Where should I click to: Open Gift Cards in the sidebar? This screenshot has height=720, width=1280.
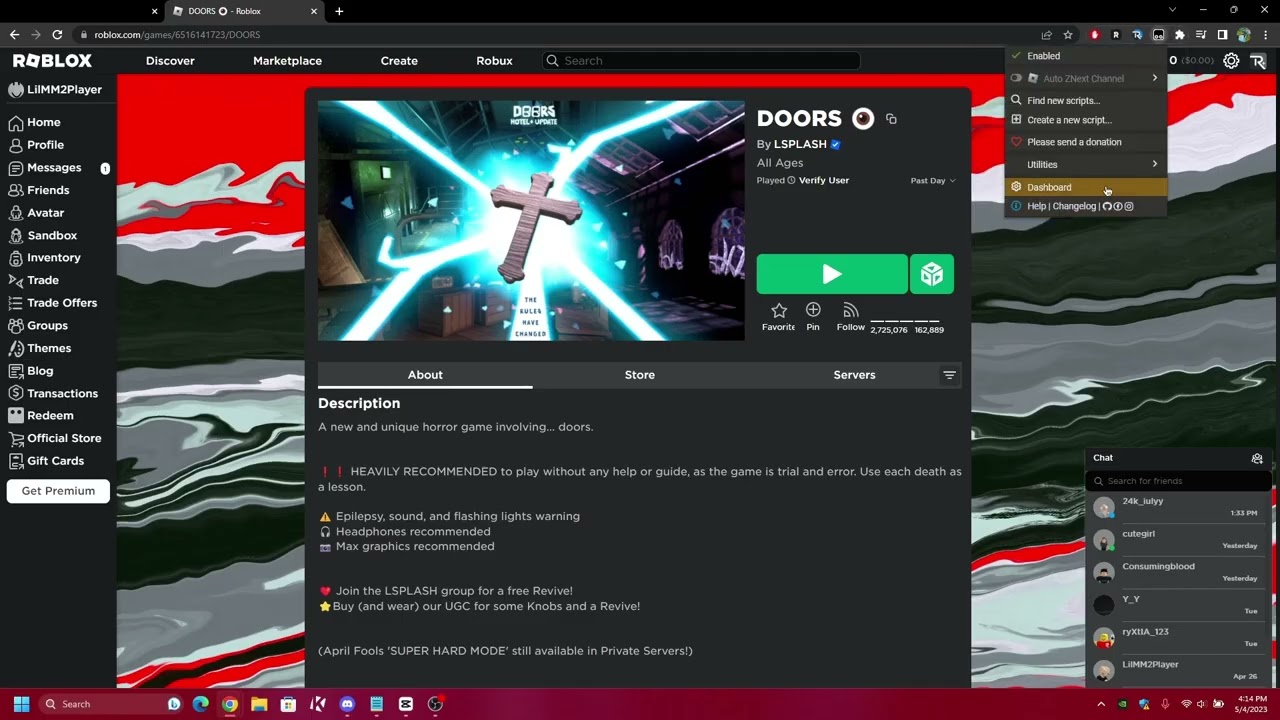tap(46, 461)
